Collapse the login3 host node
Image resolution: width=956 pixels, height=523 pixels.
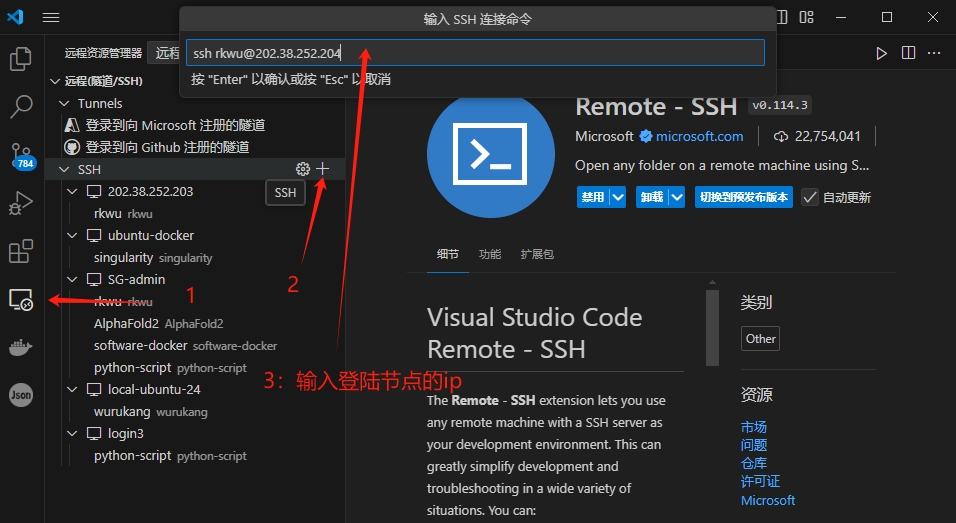(72, 433)
